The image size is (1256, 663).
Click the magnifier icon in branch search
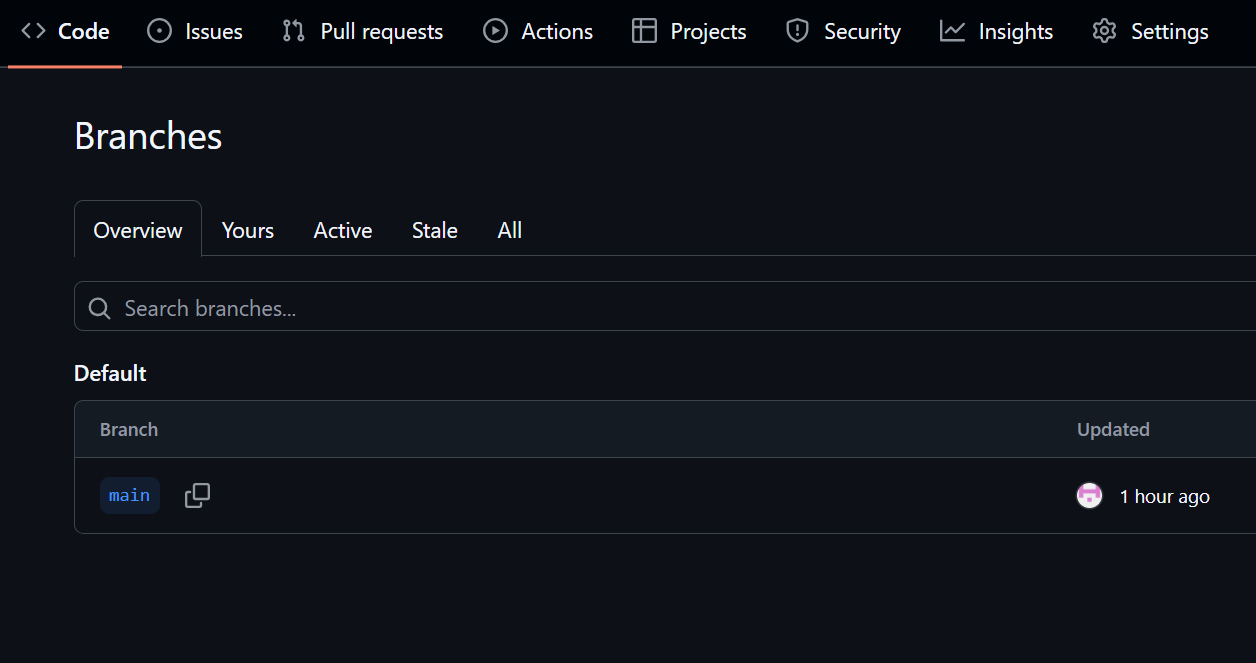[x=99, y=308]
